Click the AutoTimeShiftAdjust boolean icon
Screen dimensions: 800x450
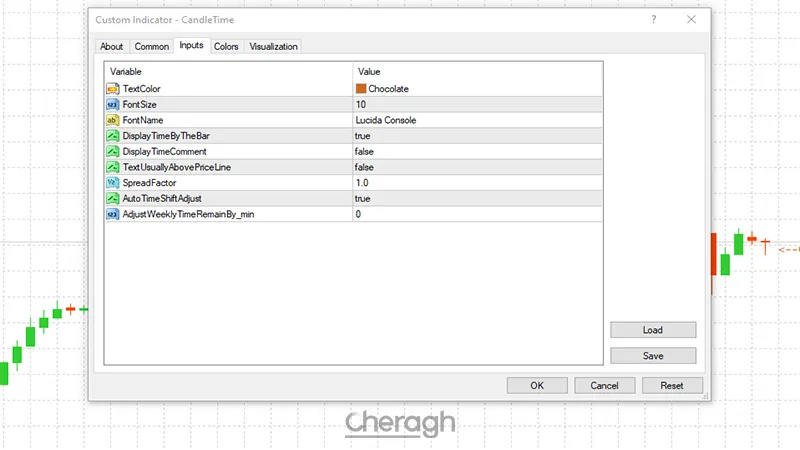click(113, 198)
